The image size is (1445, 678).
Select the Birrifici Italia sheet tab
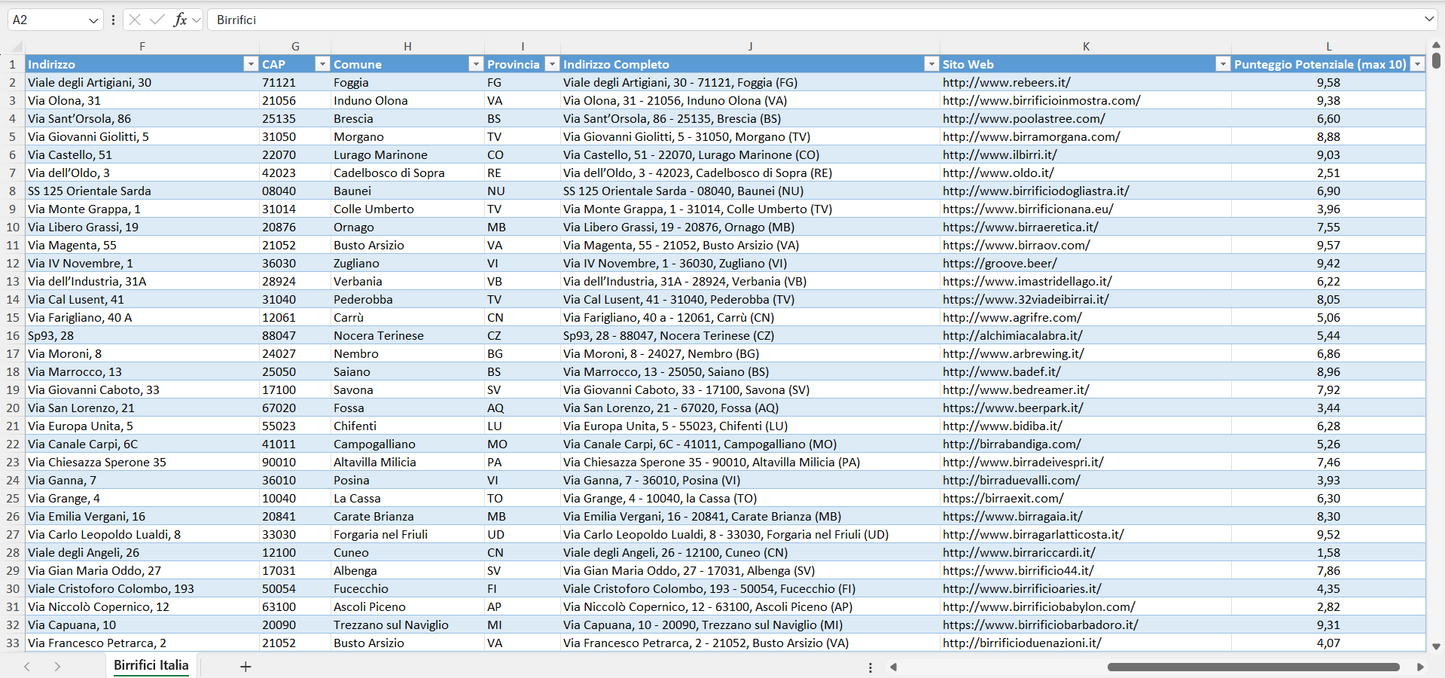click(x=150, y=665)
